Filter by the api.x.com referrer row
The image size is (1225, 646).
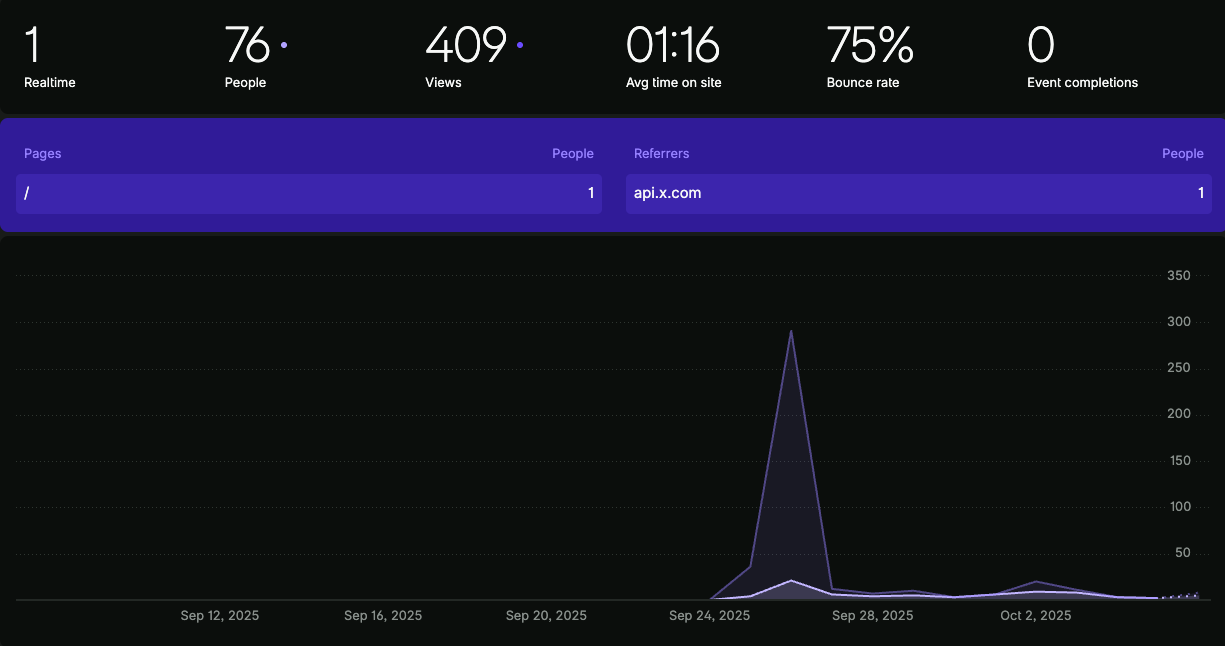click(918, 193)
